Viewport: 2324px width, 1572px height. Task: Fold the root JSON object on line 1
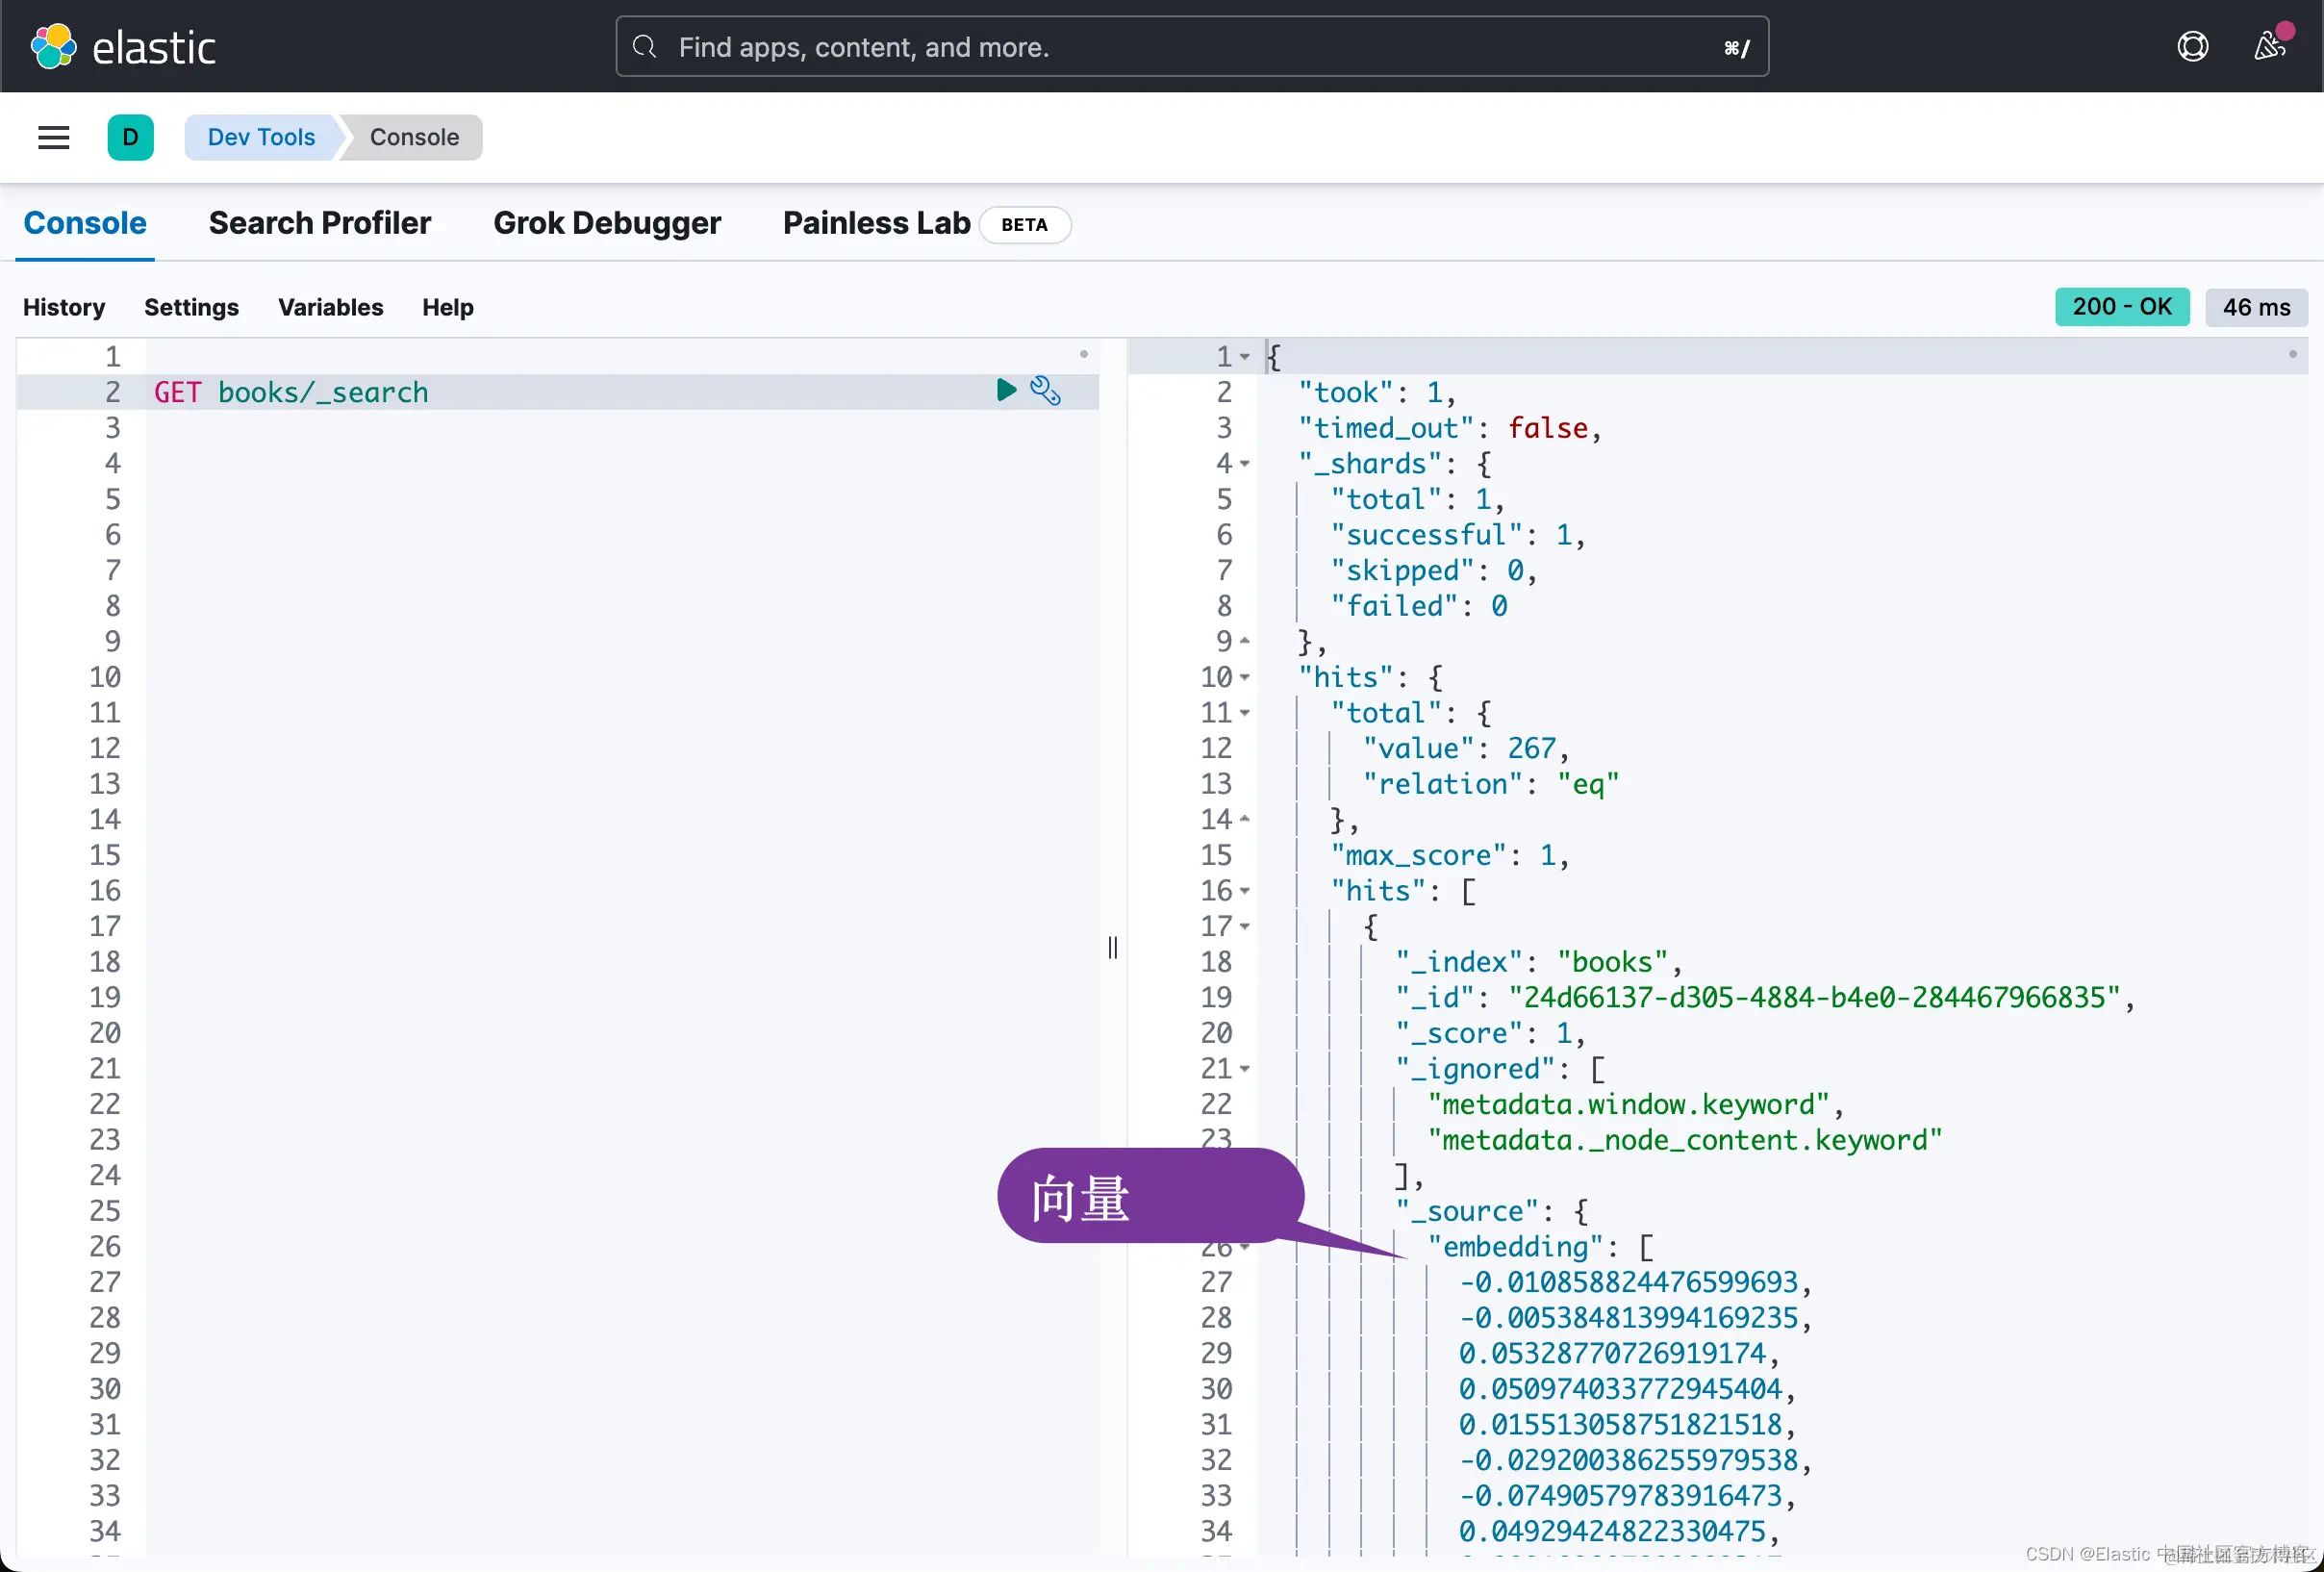pyautogui.click(x=1245, y=357)
